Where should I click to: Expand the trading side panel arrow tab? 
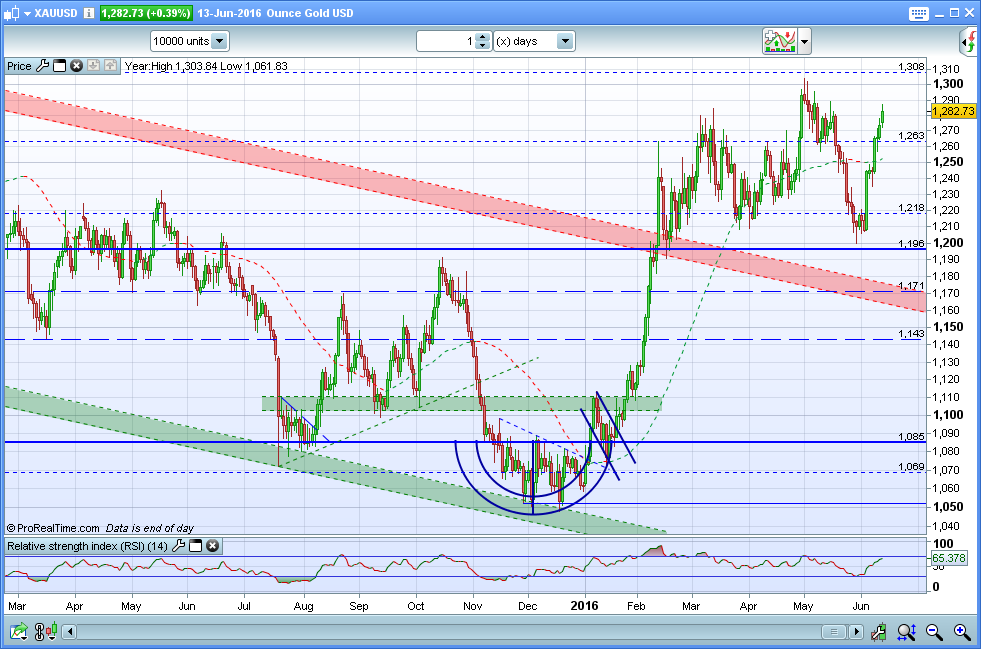coord(969,43)
